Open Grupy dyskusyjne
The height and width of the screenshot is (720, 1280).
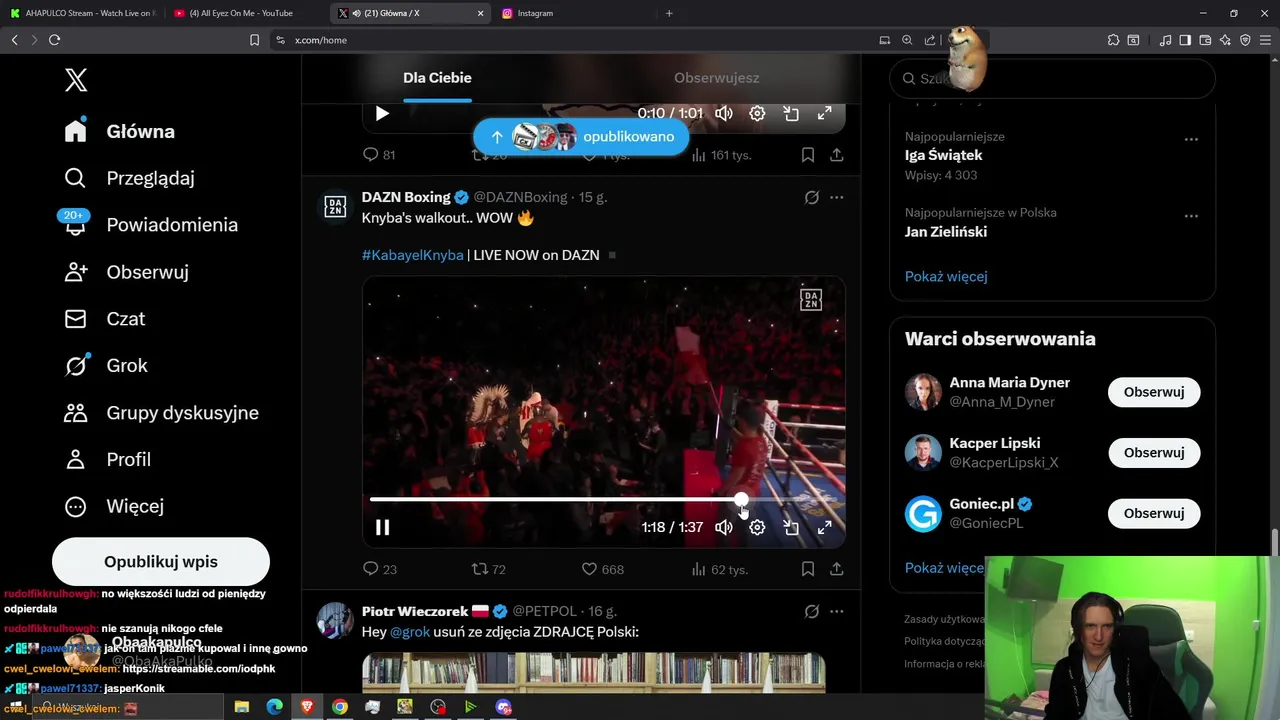click(162, 413)
